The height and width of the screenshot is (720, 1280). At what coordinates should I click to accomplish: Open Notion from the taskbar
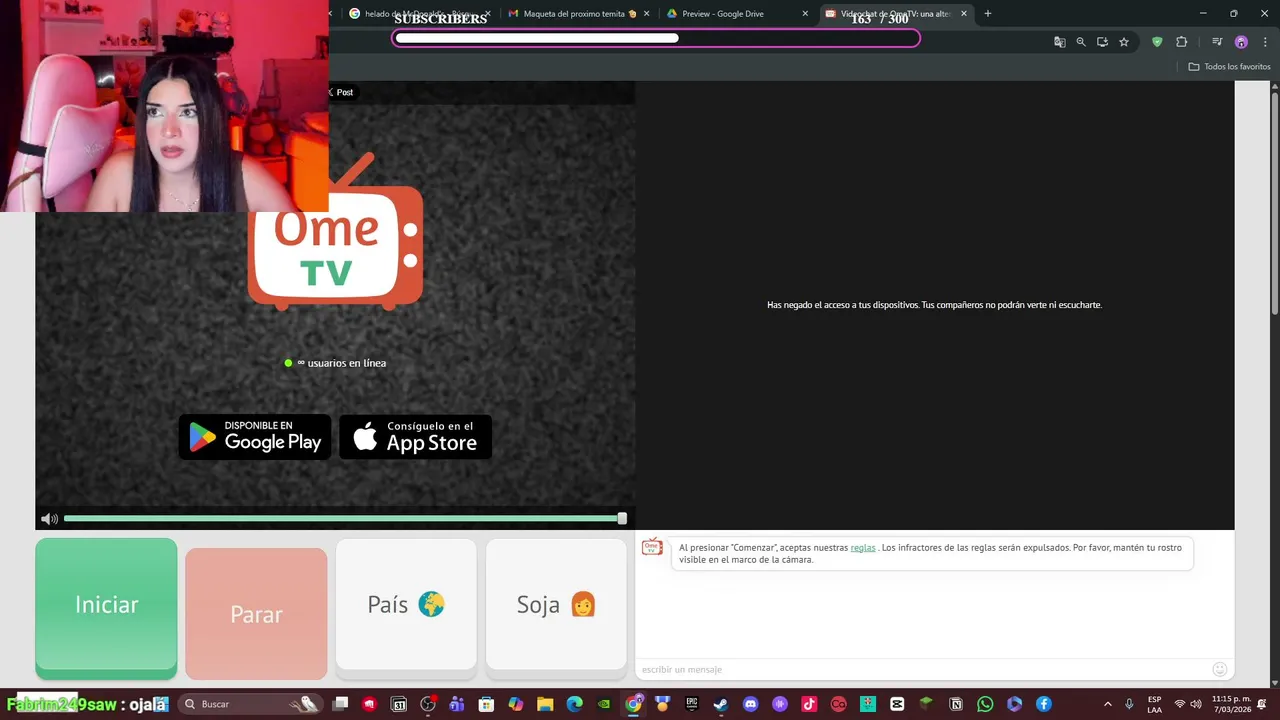(x=956, y=704)
